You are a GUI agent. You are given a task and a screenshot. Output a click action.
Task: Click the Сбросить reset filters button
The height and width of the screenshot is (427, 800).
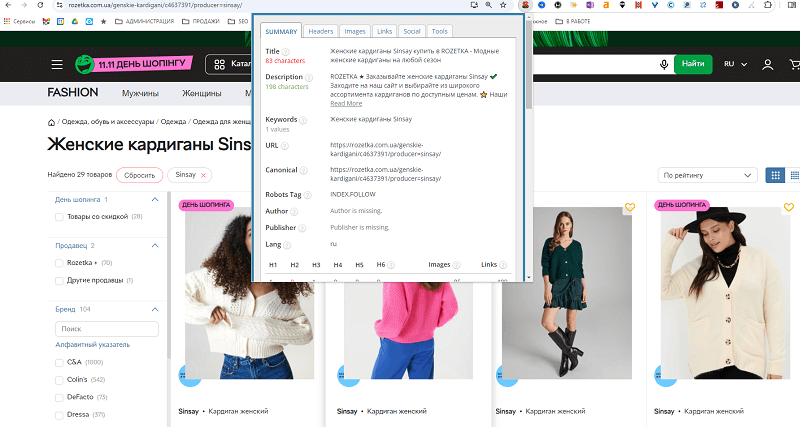(x=139, y=175)
